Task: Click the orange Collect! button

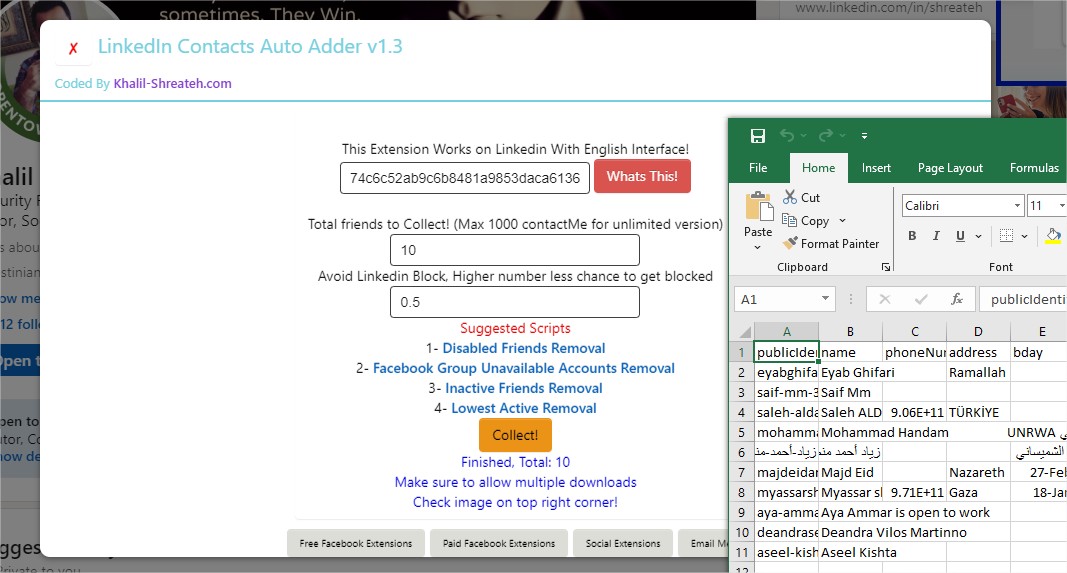Action: click(x=514, y=435)
